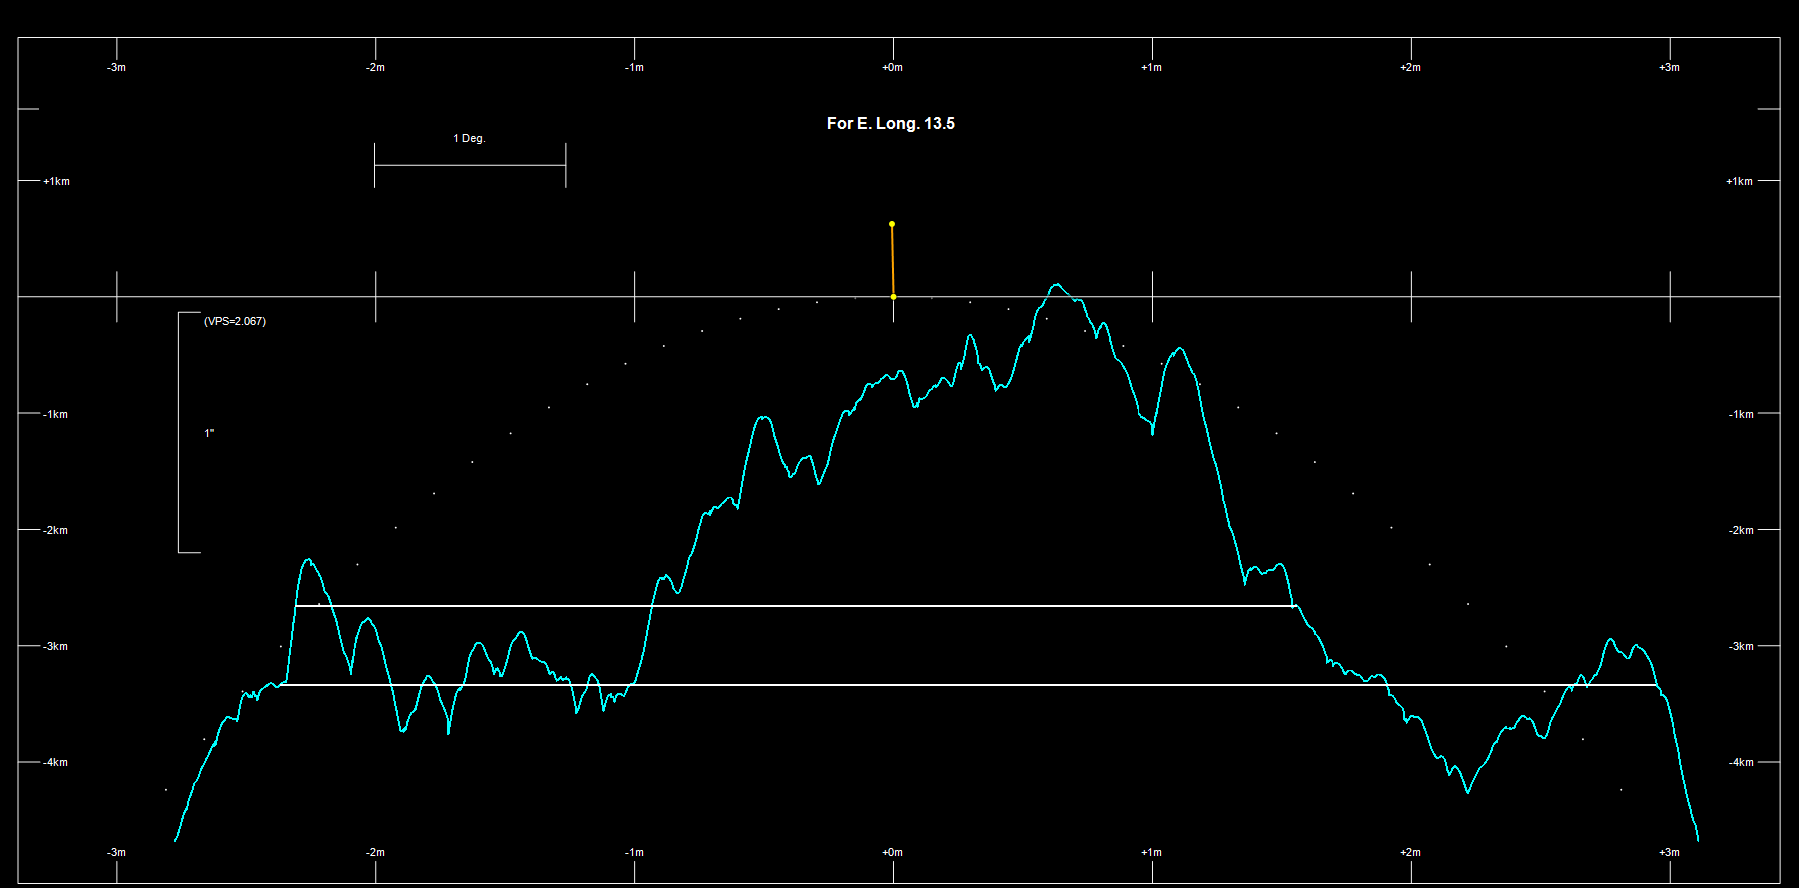Pick the '-3km' label on right axis
Screen dimensions: 1799x888
coord(1741,646)
